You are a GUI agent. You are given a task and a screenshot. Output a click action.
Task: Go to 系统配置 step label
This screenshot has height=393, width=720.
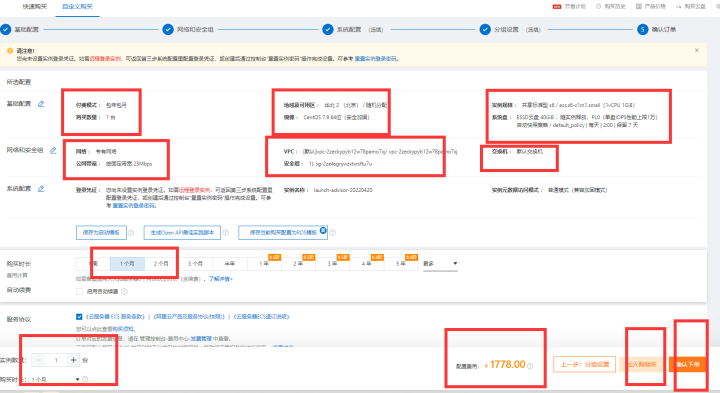[349, 29]
